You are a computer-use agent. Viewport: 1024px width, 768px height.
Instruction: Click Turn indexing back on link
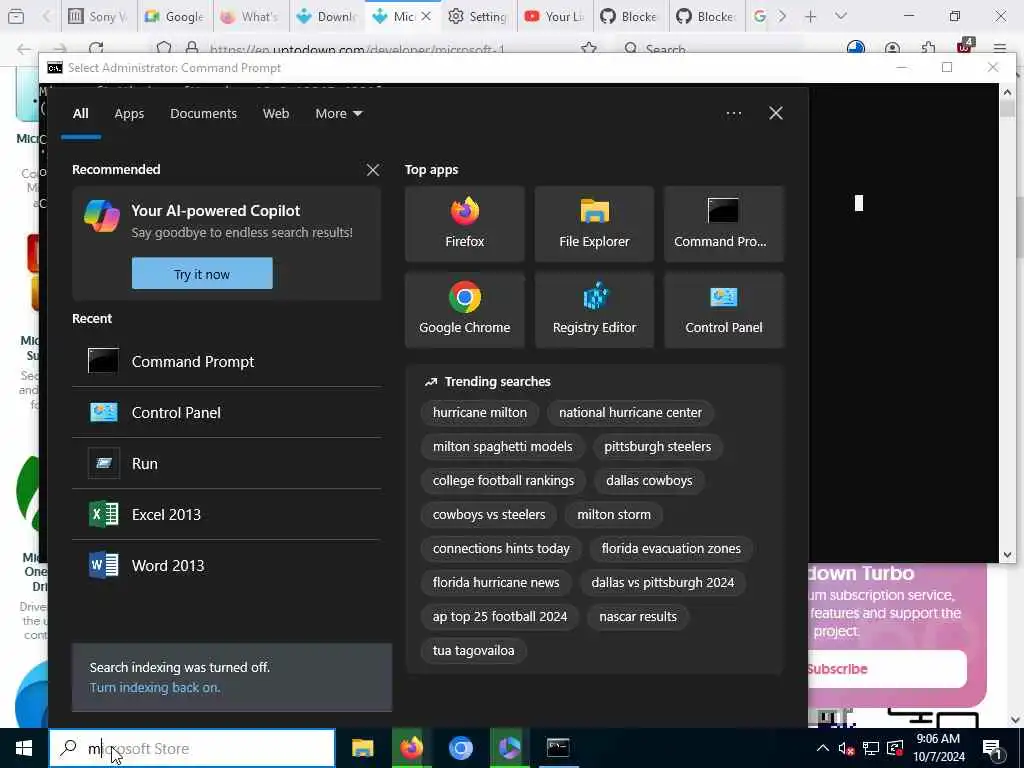155,687
